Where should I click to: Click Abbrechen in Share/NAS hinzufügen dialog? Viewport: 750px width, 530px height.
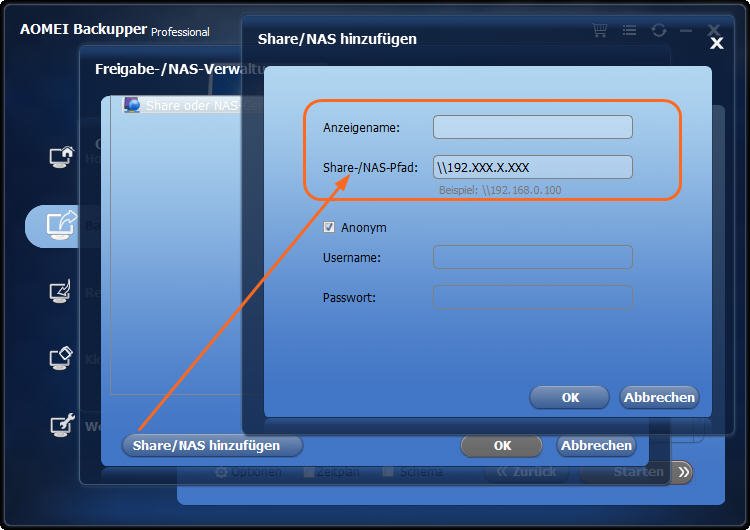click(659, 398)
